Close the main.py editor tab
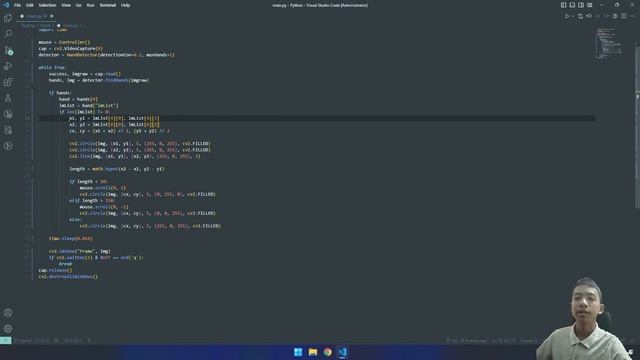The height and width of the screenshot is (360, 640). (52, 16)
